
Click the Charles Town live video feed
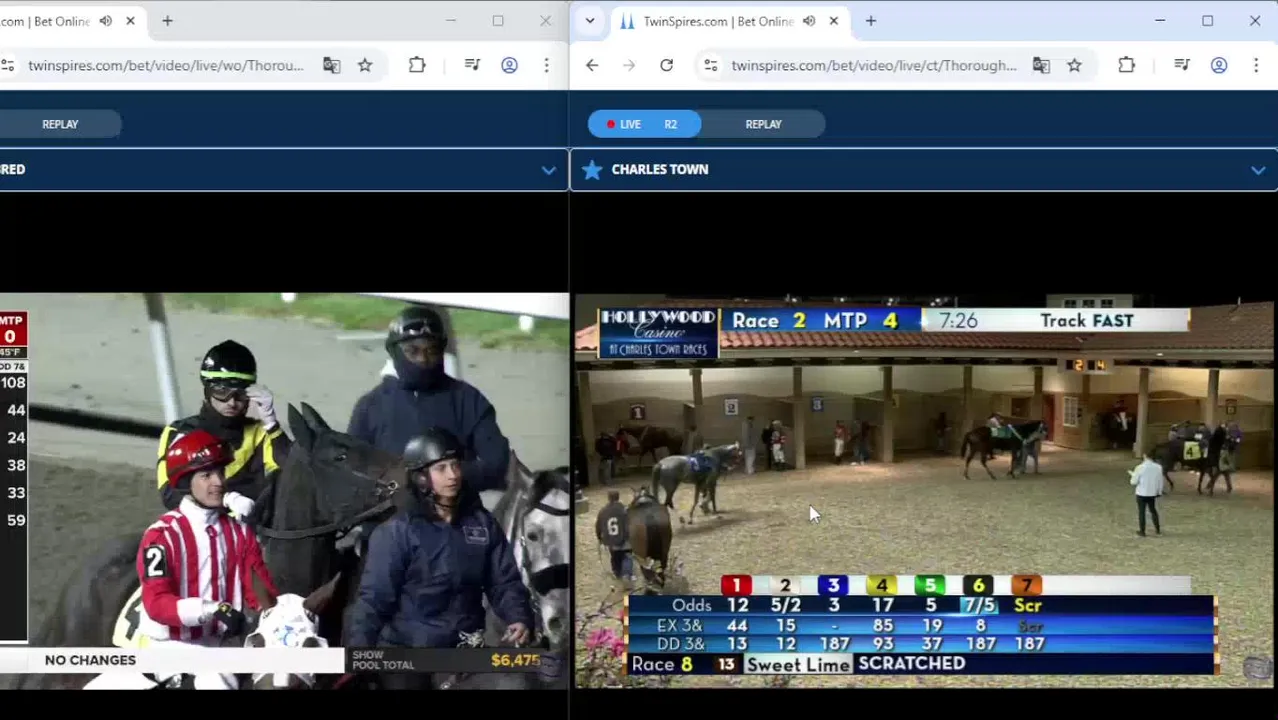924,491
